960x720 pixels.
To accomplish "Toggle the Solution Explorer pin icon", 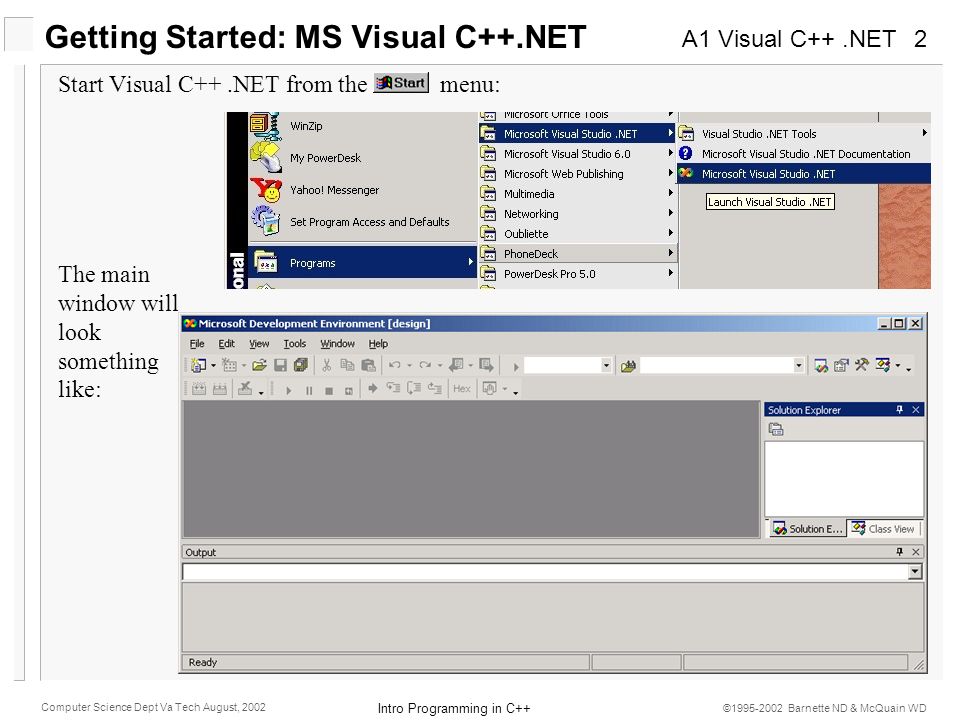I will 899,410.
